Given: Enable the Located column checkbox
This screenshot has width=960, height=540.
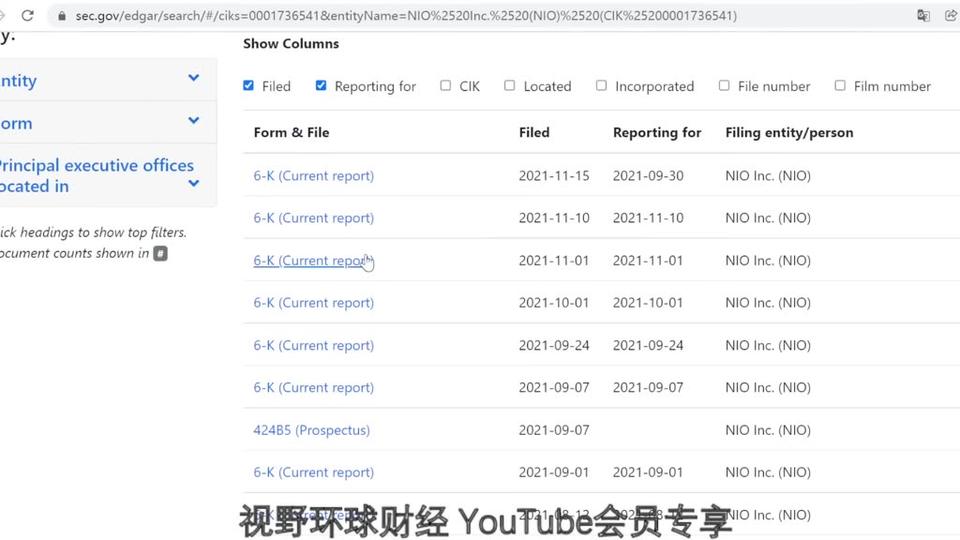Looking at the screenshot, I should (x=509, y=86).
